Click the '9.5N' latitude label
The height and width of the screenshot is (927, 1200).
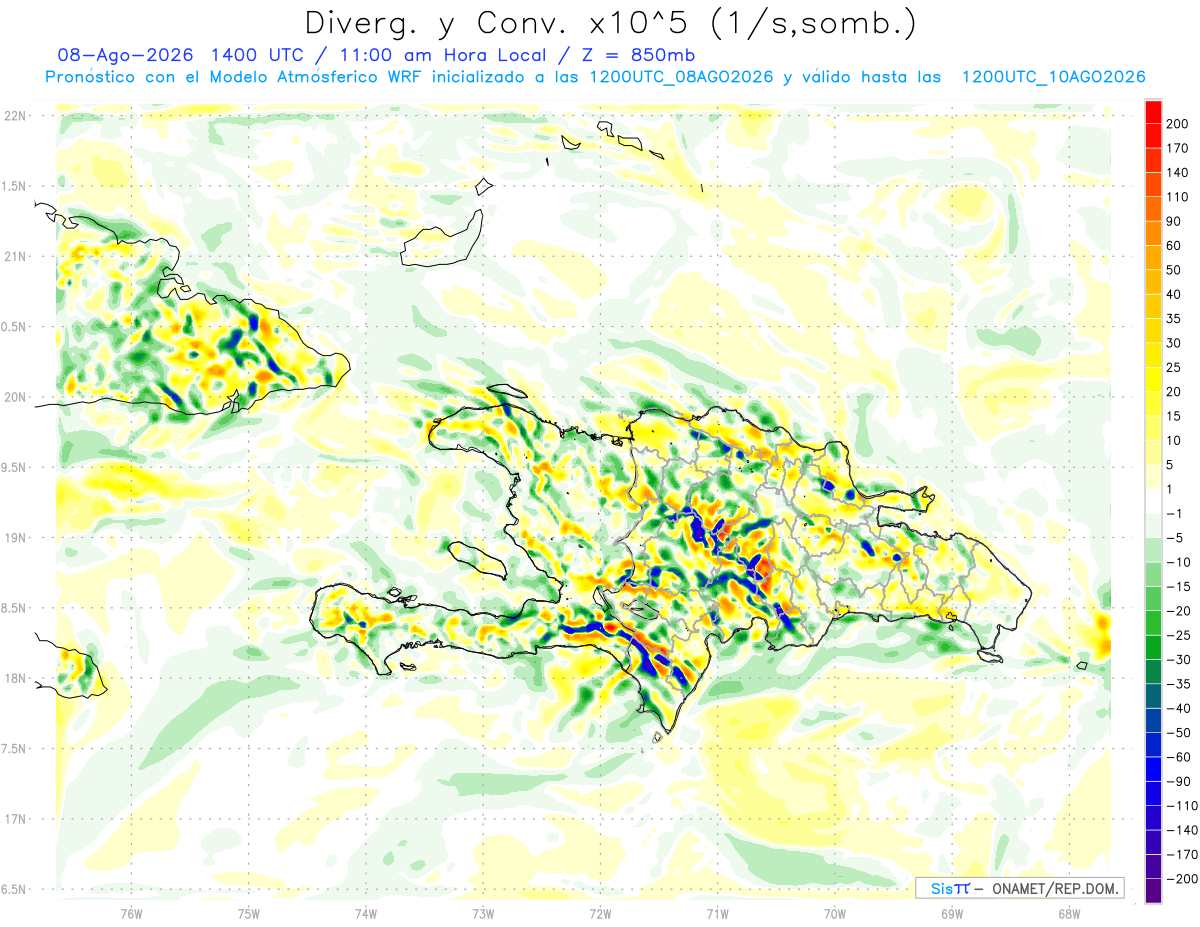pyautogui.click(x=14, y=467)
